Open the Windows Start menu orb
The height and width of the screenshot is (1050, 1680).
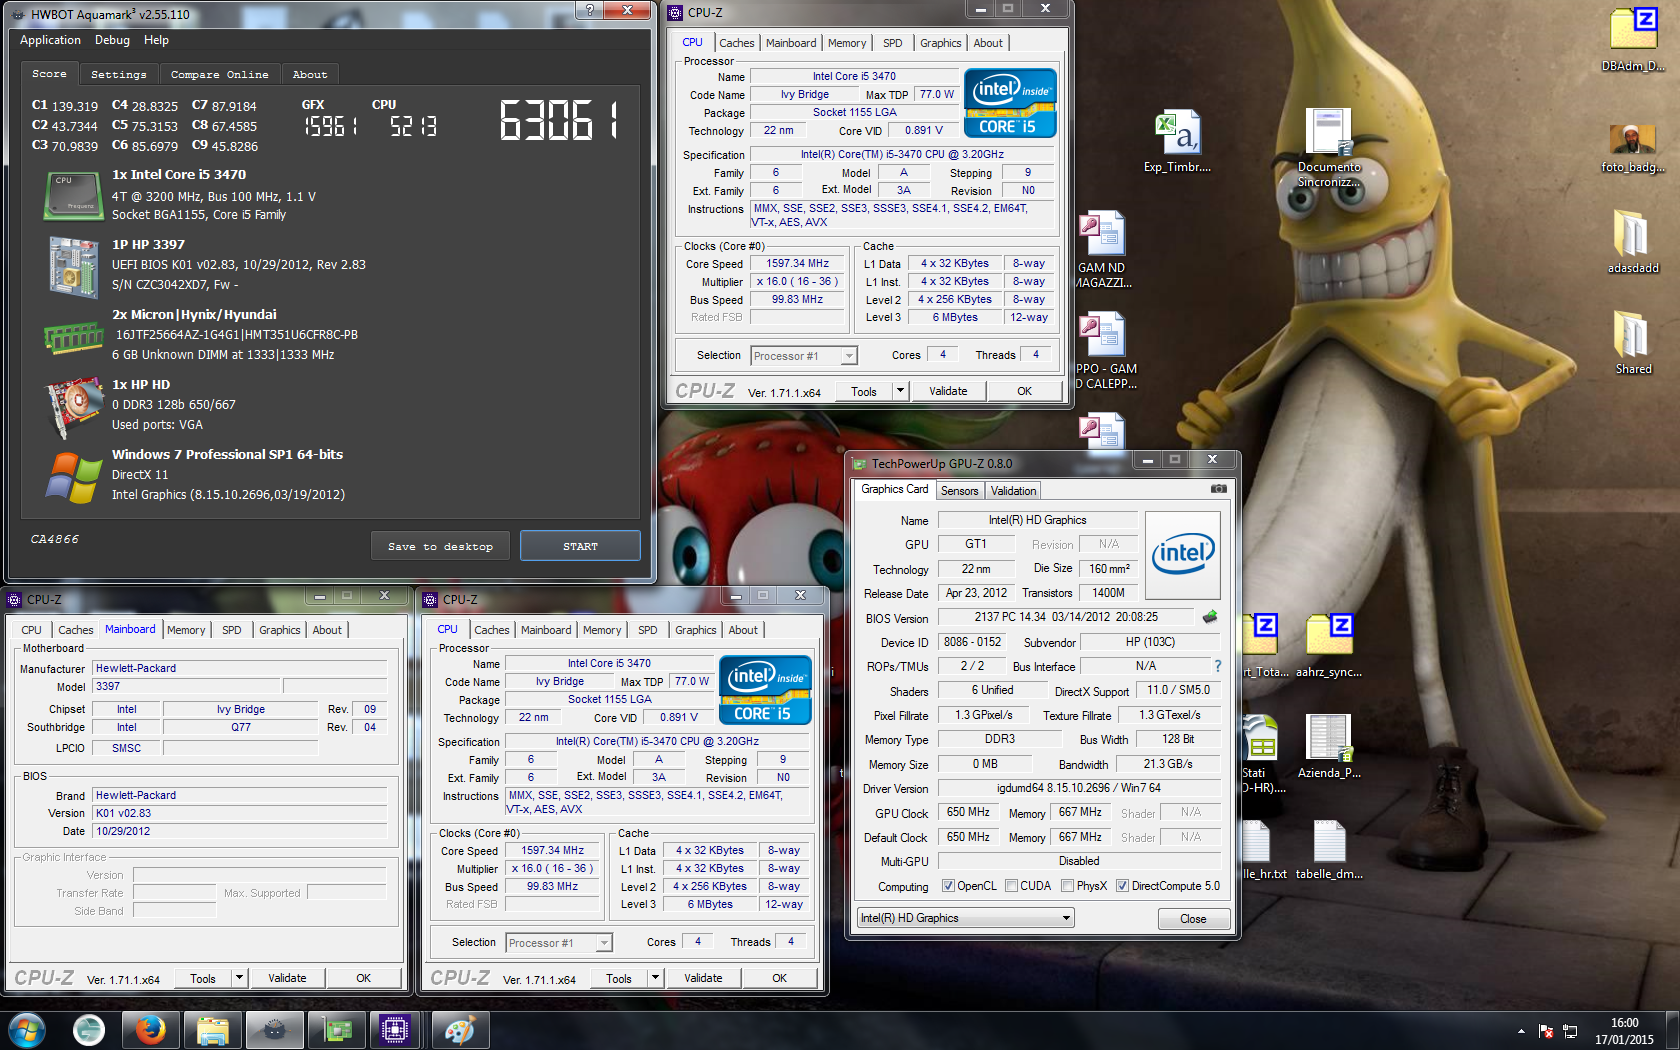[x=27, y=1030]
